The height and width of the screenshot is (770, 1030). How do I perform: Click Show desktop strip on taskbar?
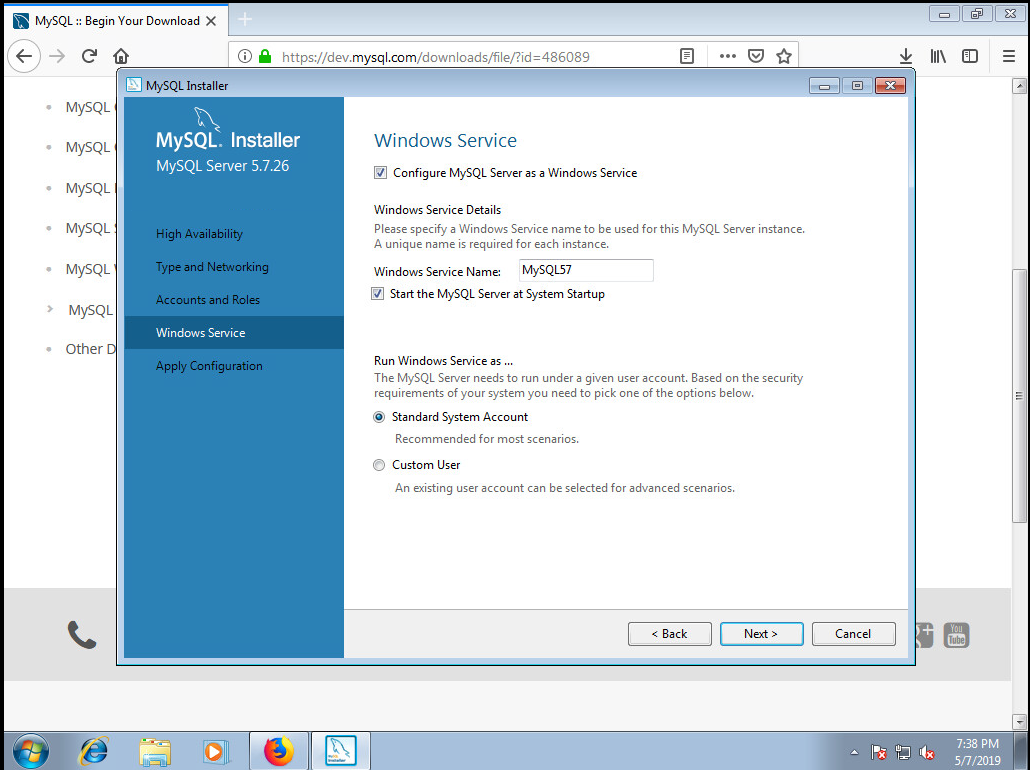(x=1021, y=751)
